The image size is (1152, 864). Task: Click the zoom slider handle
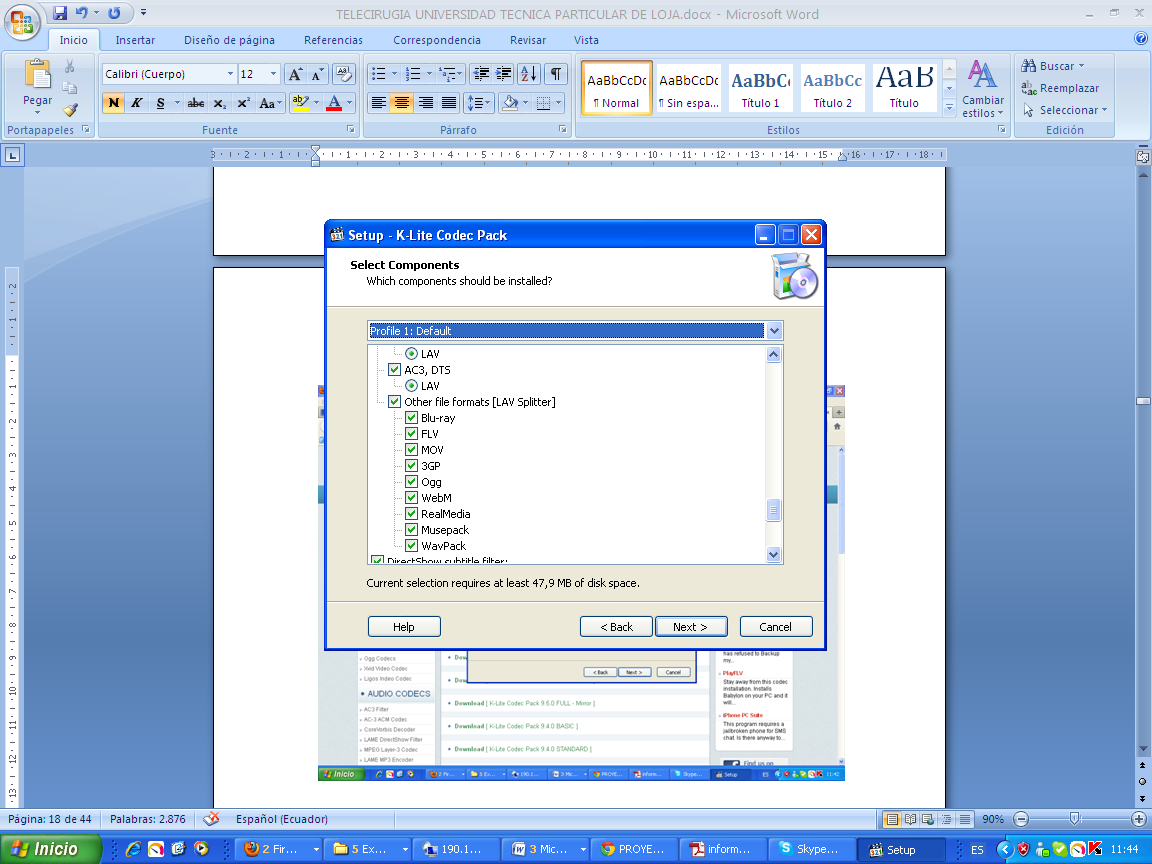click(x=1075, y=818)
